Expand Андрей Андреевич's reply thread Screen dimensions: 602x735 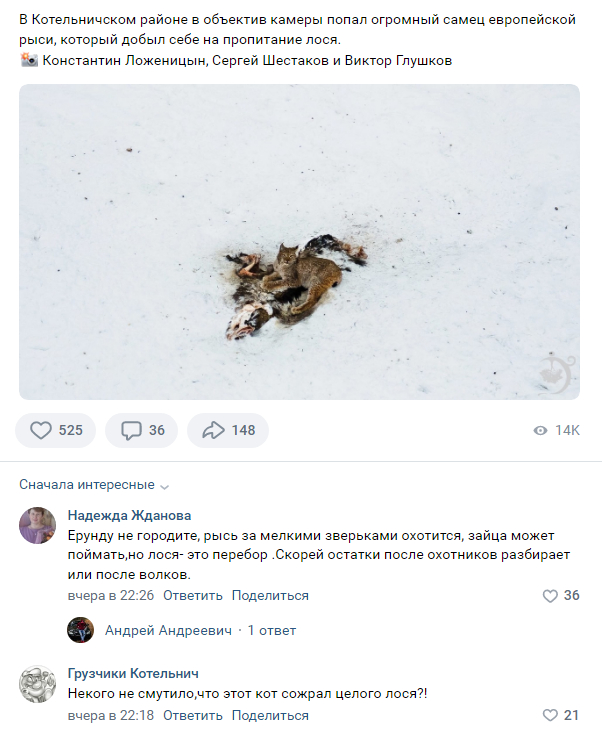pyautogui.click(x=272, y=630)
